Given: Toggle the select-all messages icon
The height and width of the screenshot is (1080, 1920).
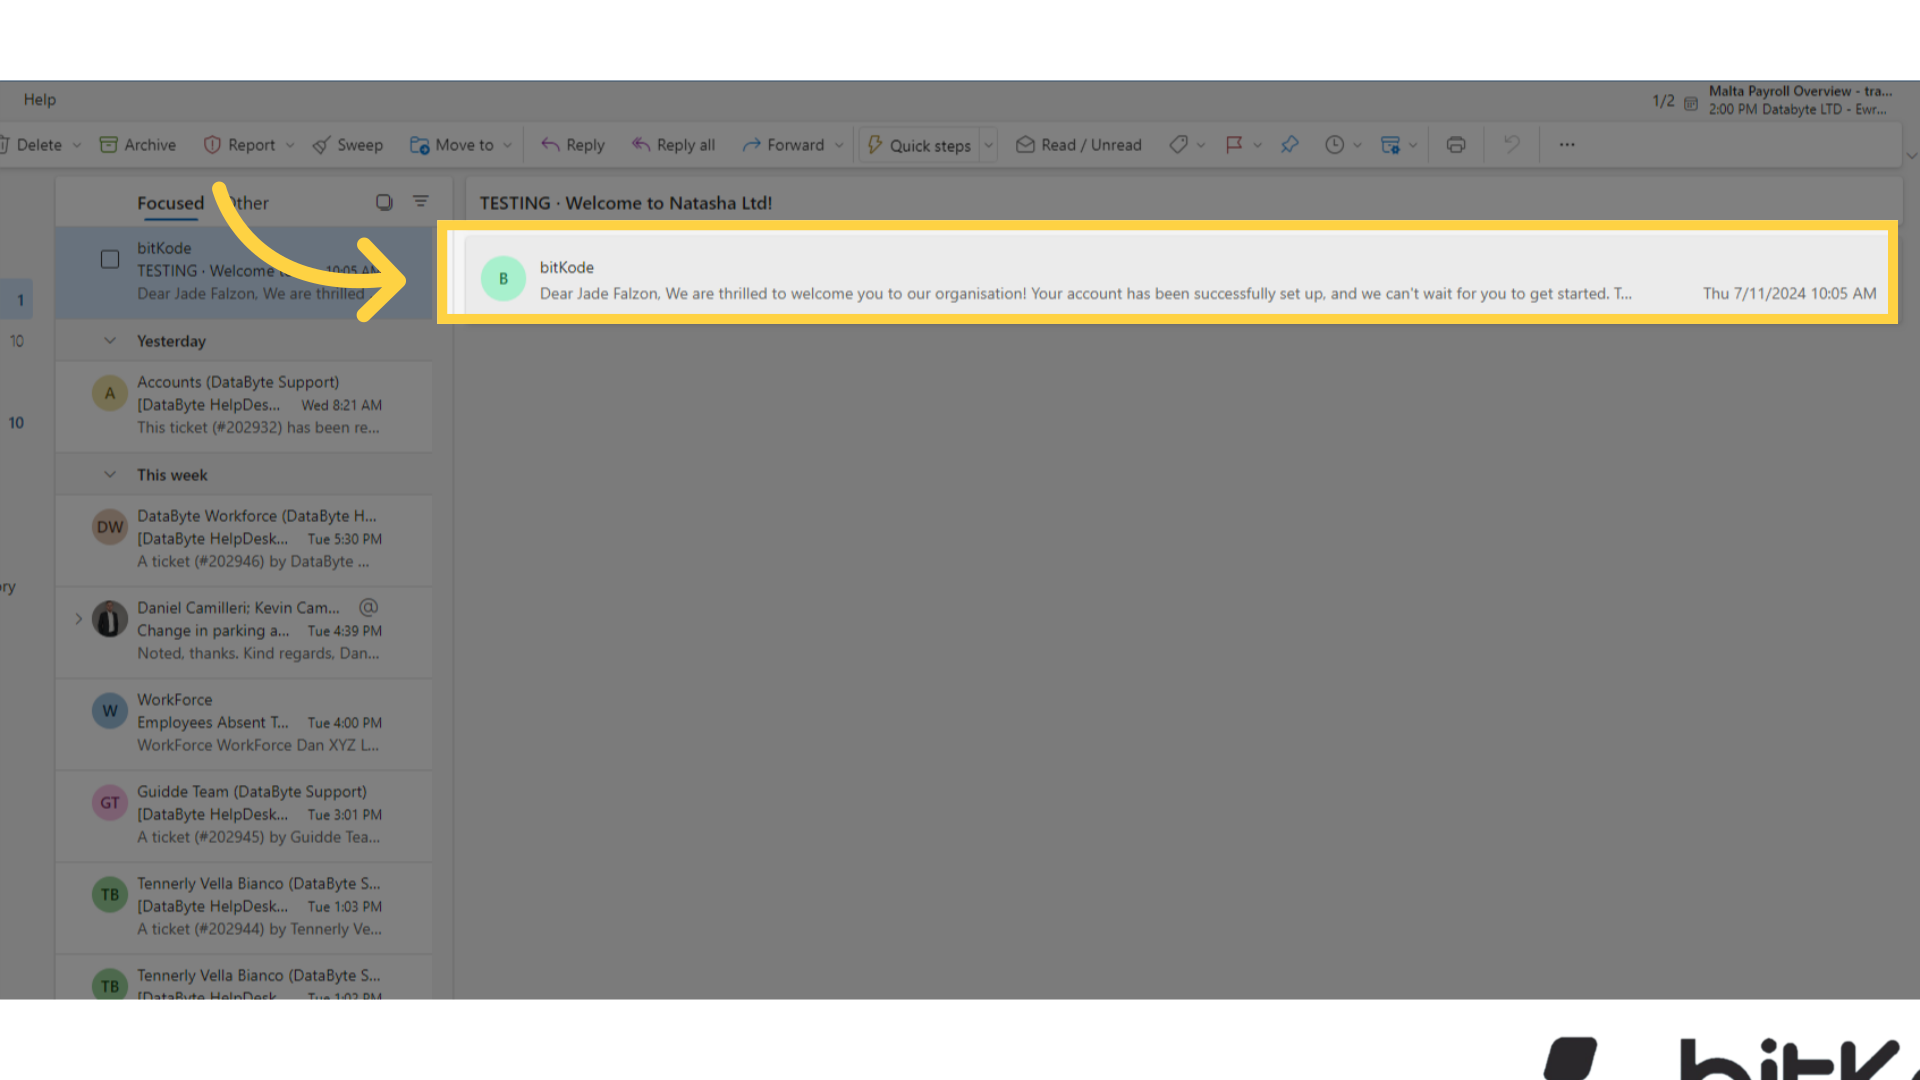Looking at the screenshot, I should (x=384, y=202).
